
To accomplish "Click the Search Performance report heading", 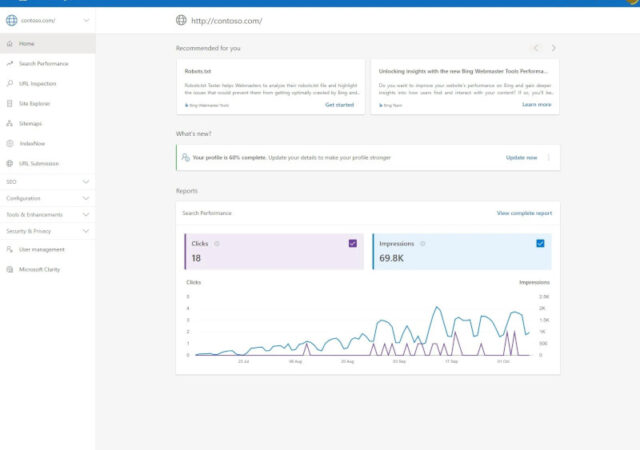I will tap(207, 213).
